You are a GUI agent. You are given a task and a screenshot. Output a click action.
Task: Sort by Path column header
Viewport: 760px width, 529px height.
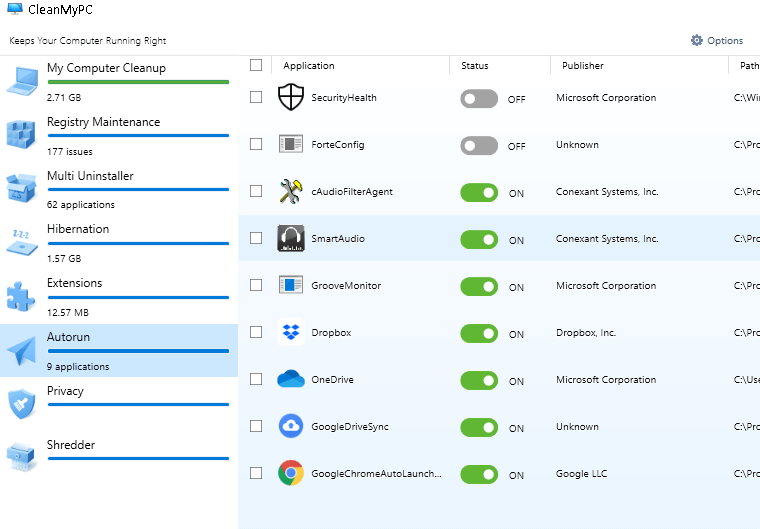[749, 65]
